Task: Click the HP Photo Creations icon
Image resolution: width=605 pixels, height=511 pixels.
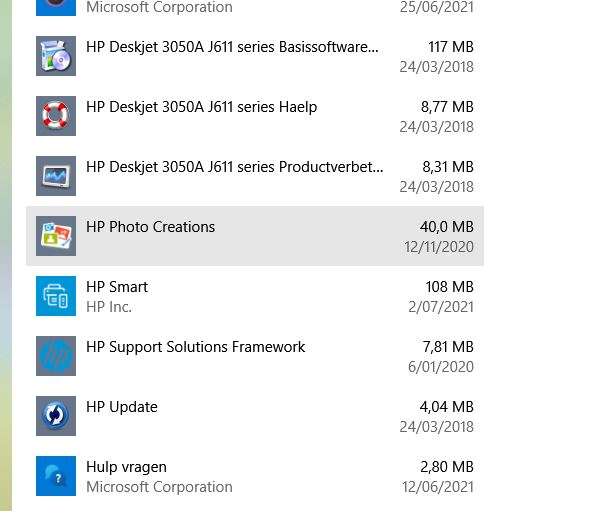Action: click(x=56, y=236)
